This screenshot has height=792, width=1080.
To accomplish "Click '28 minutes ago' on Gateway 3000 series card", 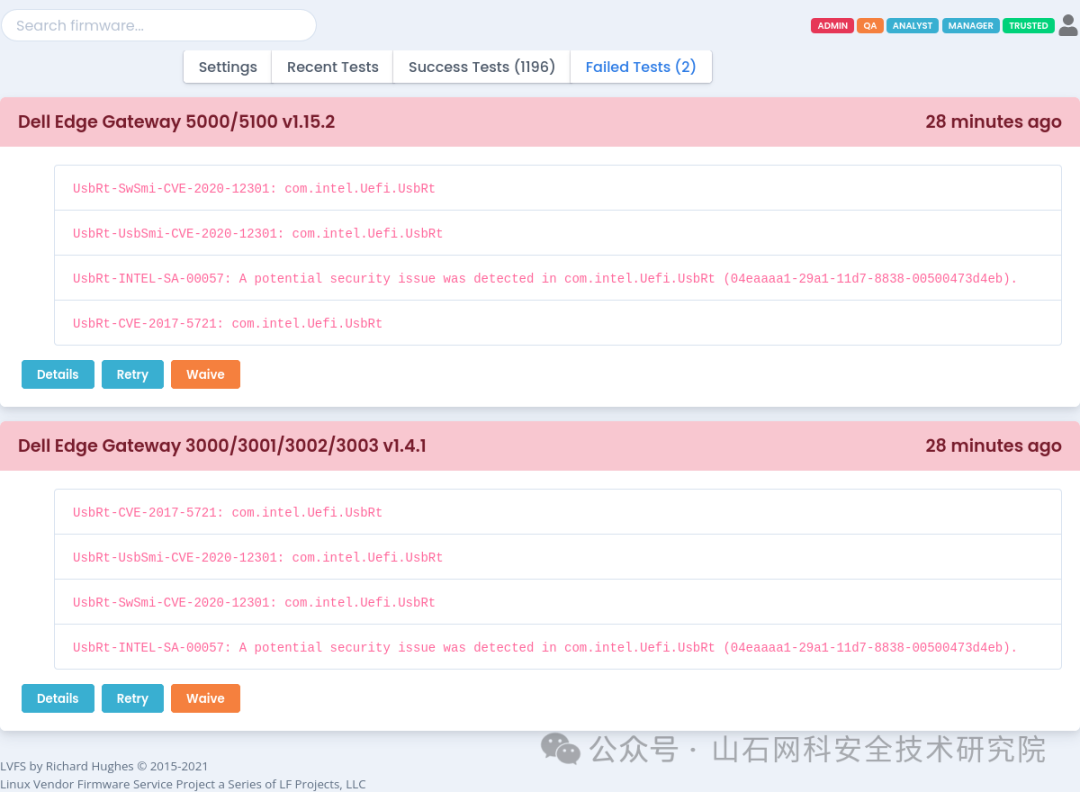I will (x=993, y=446).
